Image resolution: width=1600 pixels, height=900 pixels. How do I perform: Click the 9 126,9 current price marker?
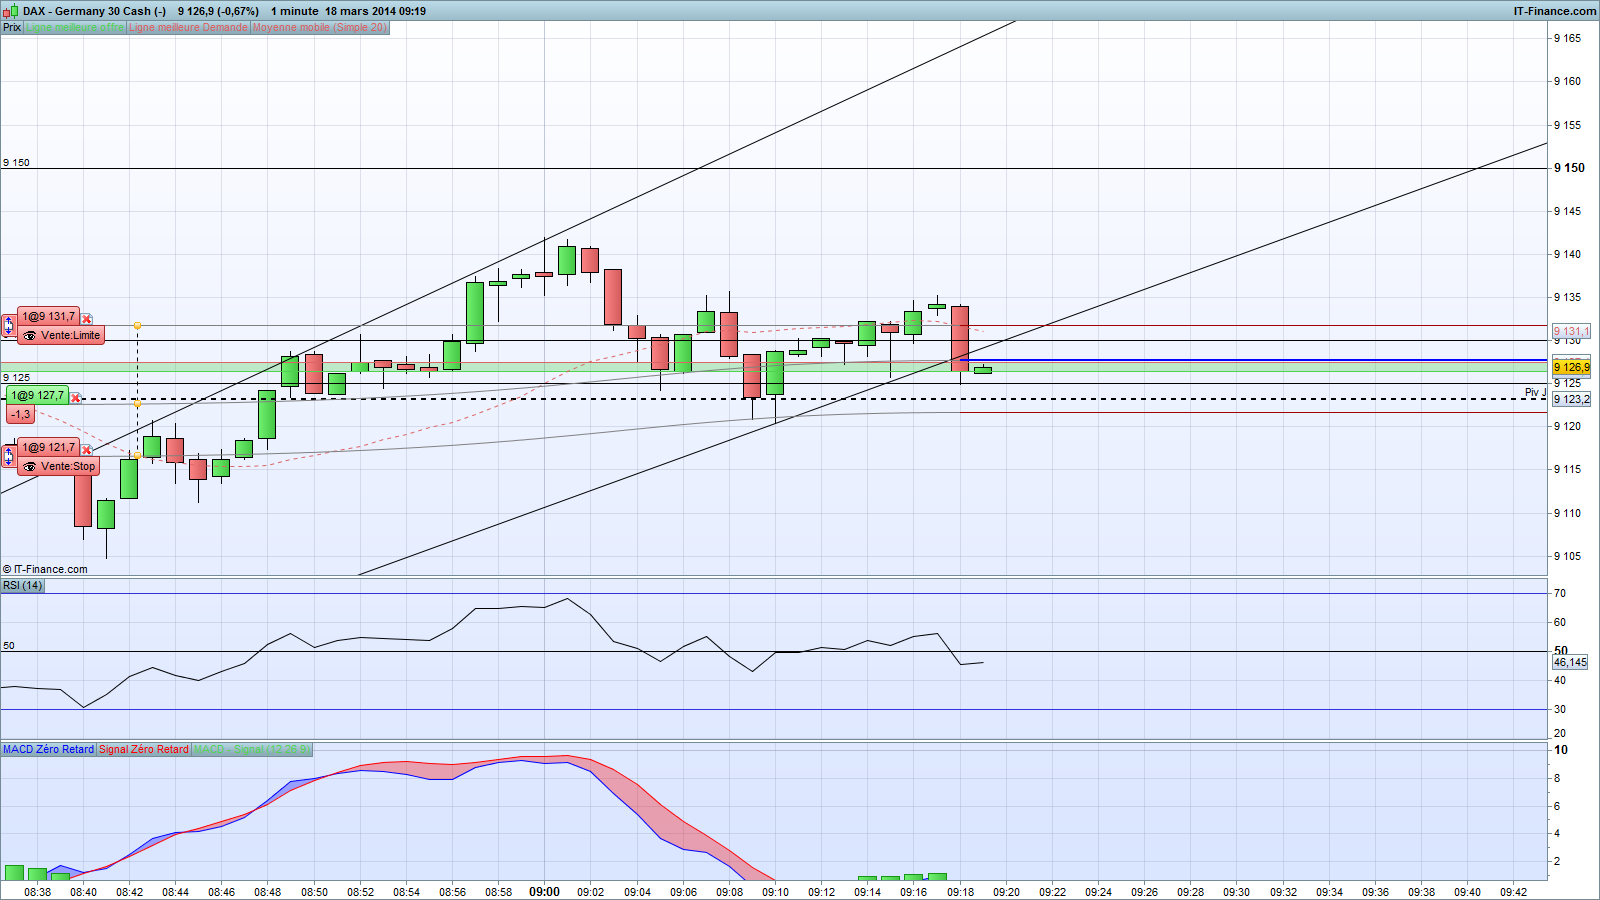pyautogui.click(x=1571, y=367)
